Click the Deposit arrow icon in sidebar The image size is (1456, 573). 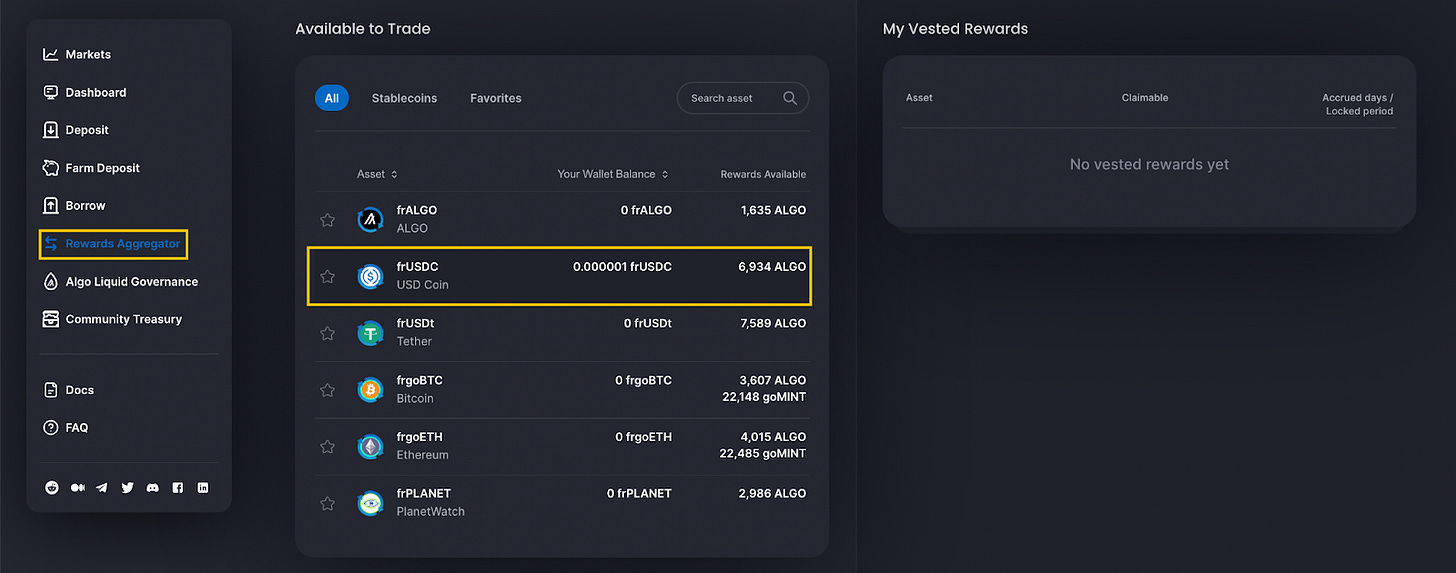(x=51, y=130)
